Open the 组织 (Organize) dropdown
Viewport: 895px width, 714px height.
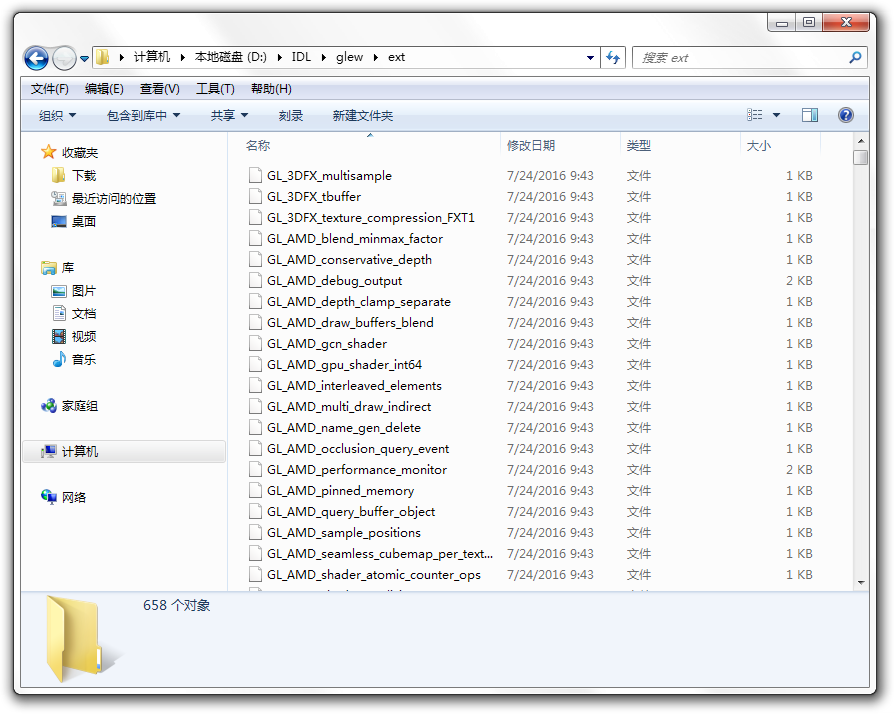point(57,116)
